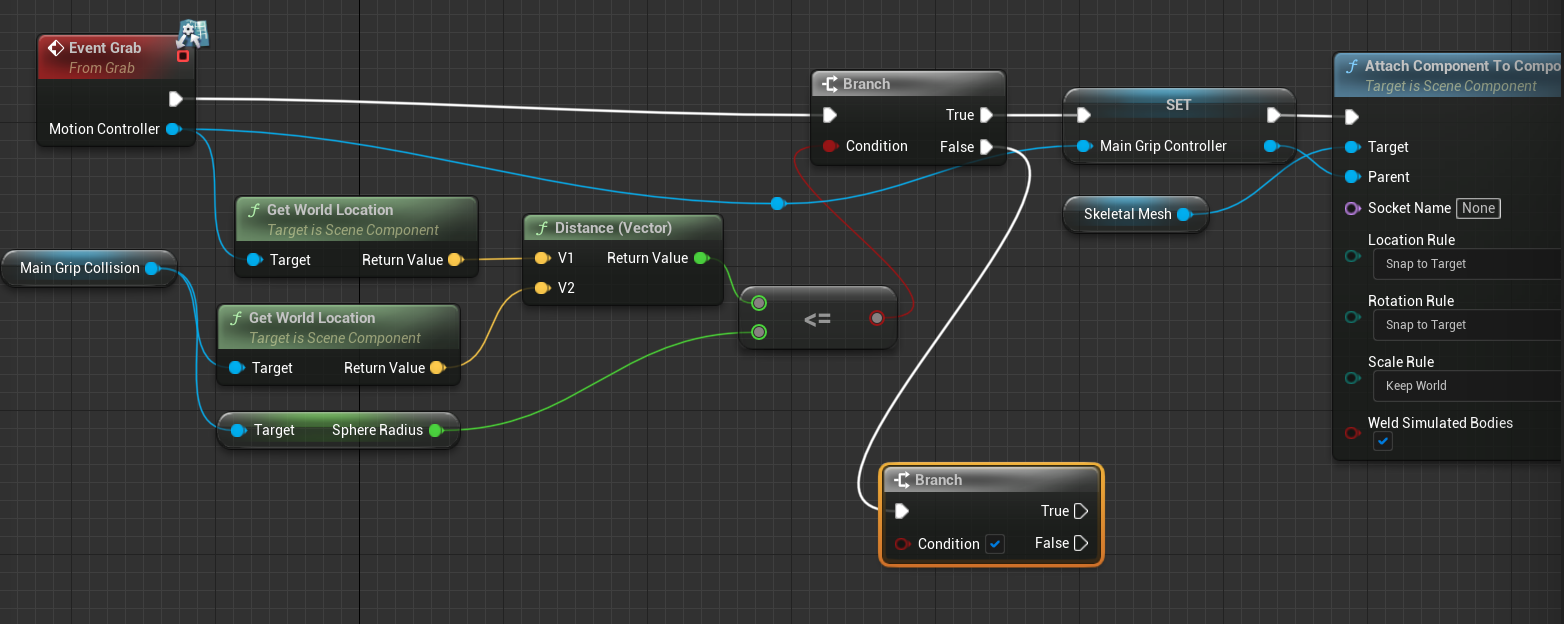1564x624 pixels.
Task: Click Return Value pin on Distance (Vector)
Action: tap(700, 258)
